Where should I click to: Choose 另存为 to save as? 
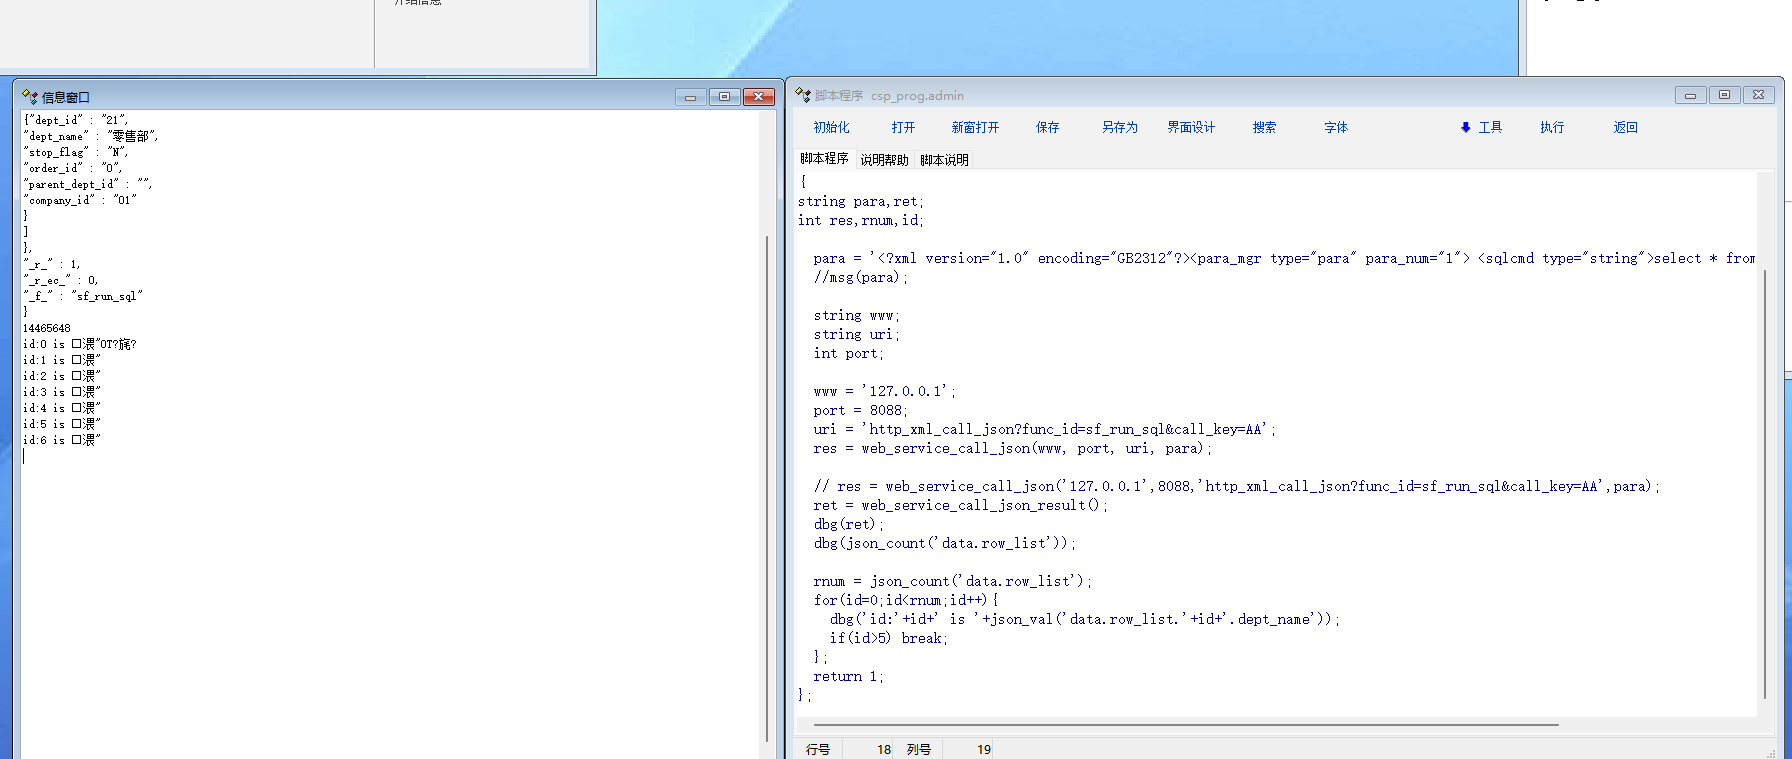1119,128
